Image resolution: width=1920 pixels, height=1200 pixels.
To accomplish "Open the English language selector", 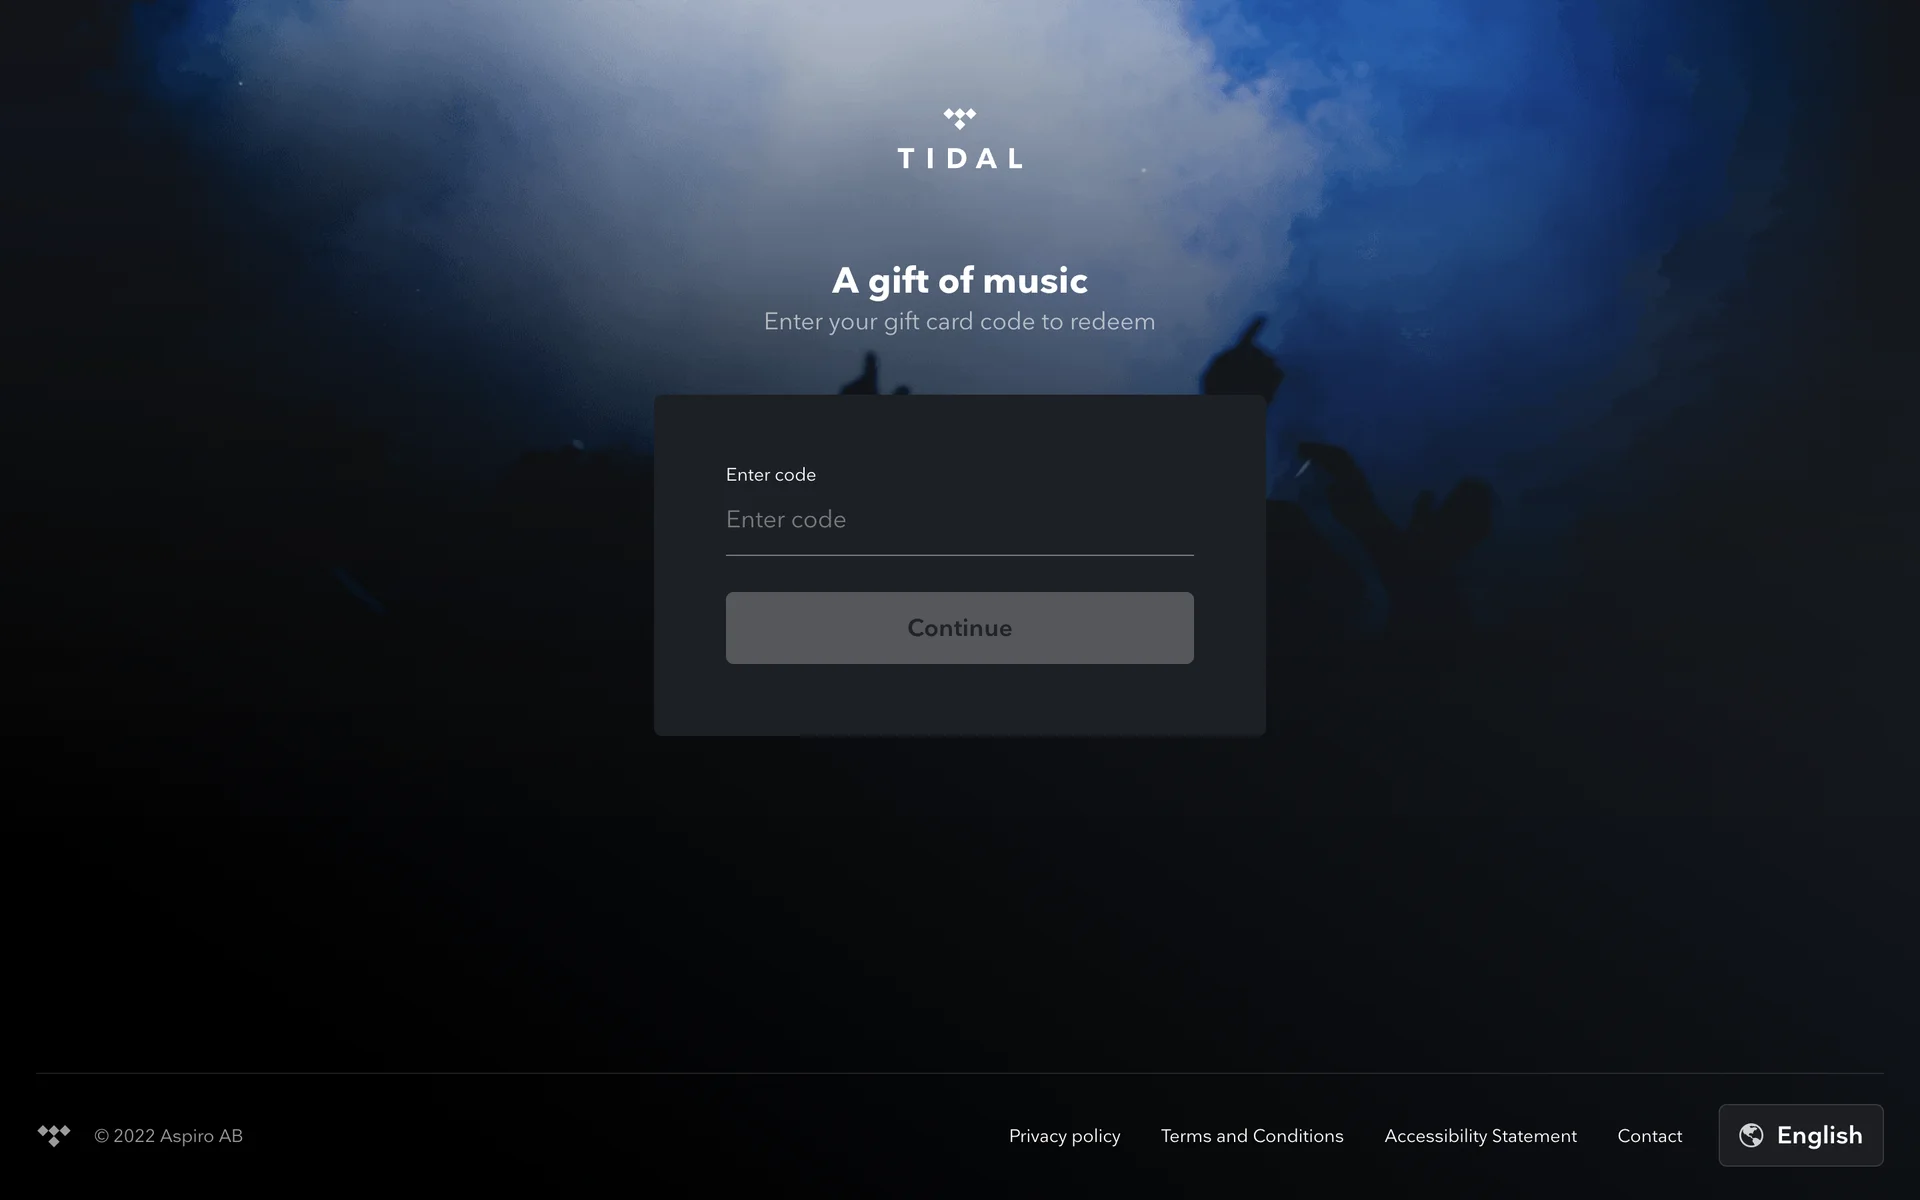I will [1800, 1135].
